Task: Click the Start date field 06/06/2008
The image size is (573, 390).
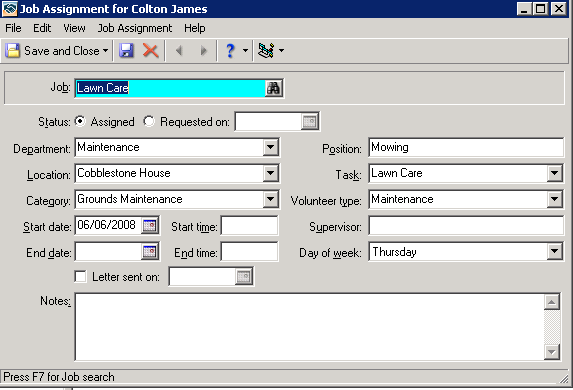Action: pos(109,225)
